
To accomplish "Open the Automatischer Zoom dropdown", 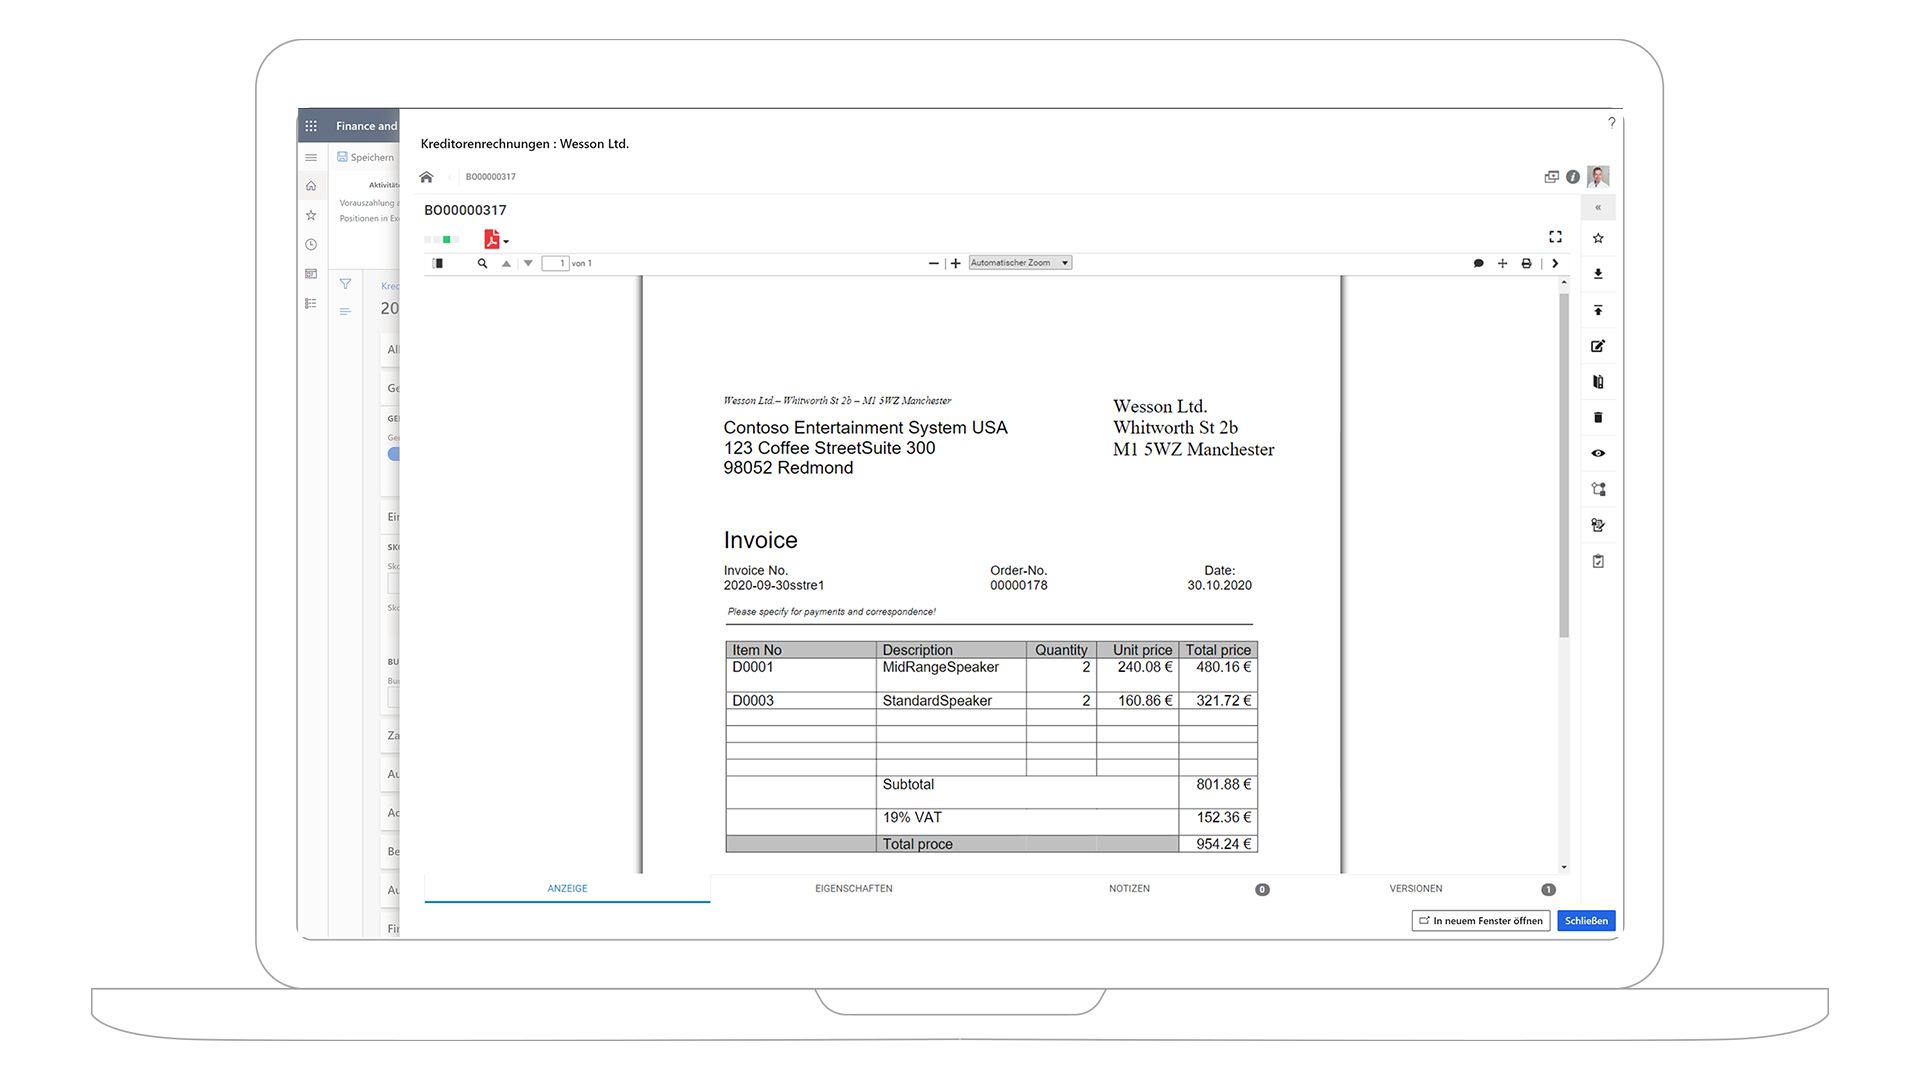I will [x=1020, y=263].
